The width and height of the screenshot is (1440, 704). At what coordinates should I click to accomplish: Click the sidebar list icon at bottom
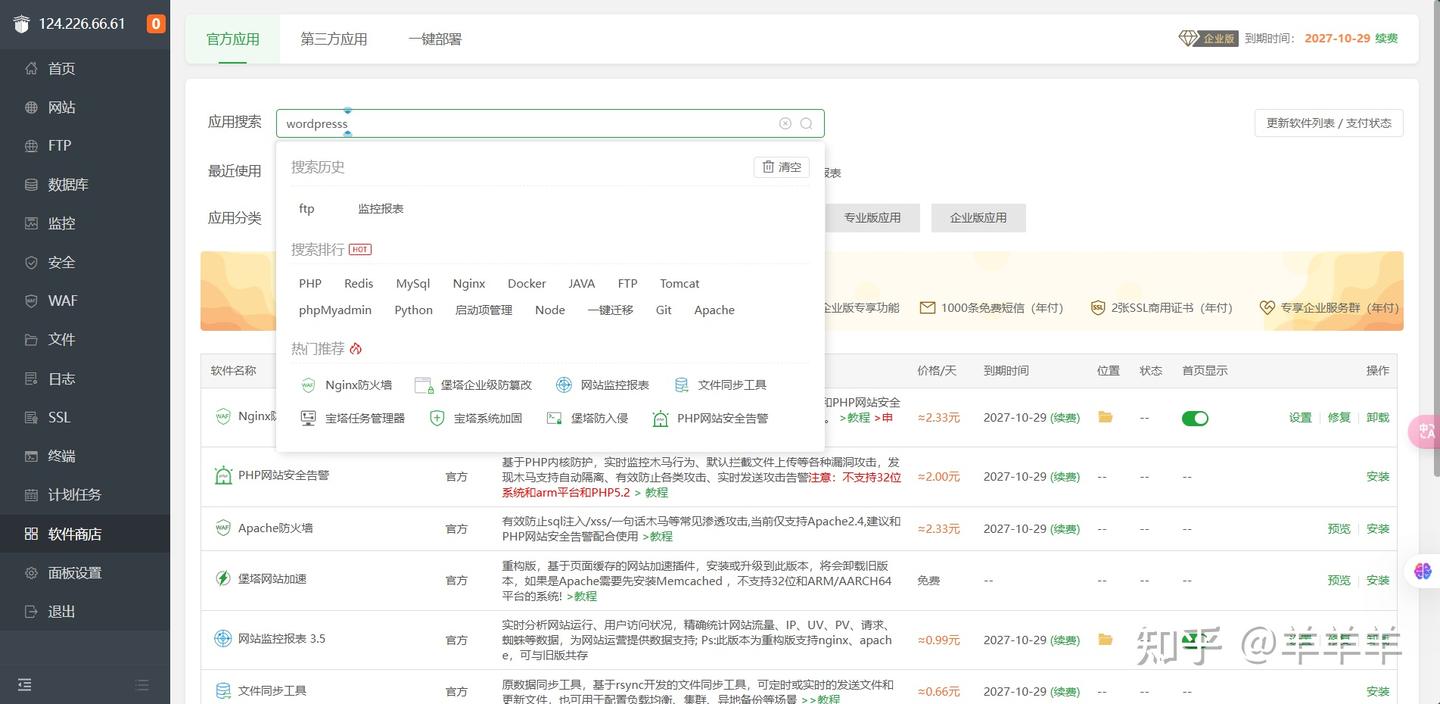pos(142,685)
